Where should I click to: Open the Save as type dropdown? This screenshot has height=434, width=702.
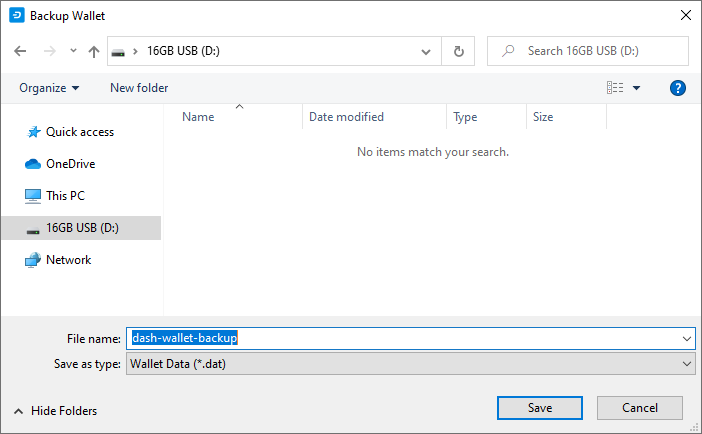tap(686, 364)
